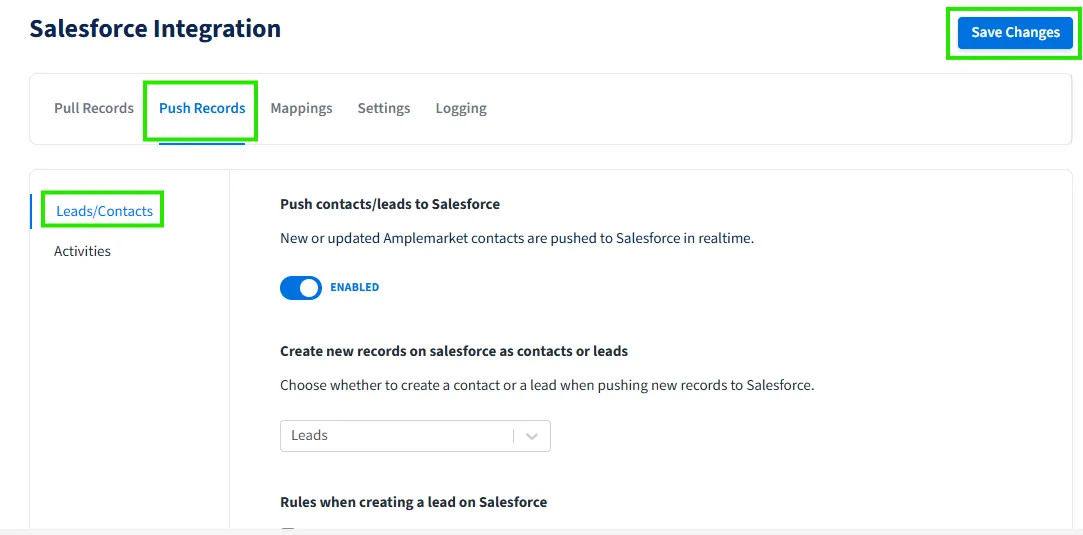Tick the partially visible checkbox under Rules
This screenshot has height=535, width=1083.
[x=288, y=530]
